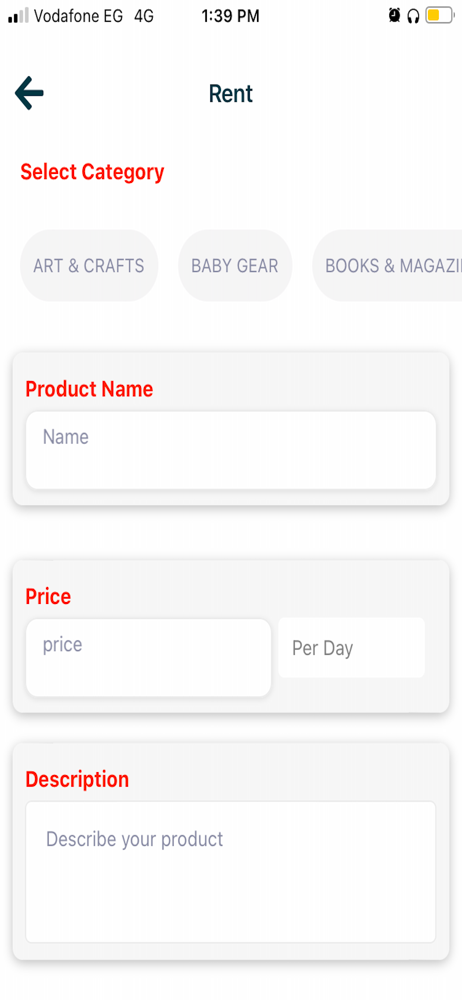
Task: Tap the cellular signal bars icon
Action: pyautogui.click(x=18, y=17)
